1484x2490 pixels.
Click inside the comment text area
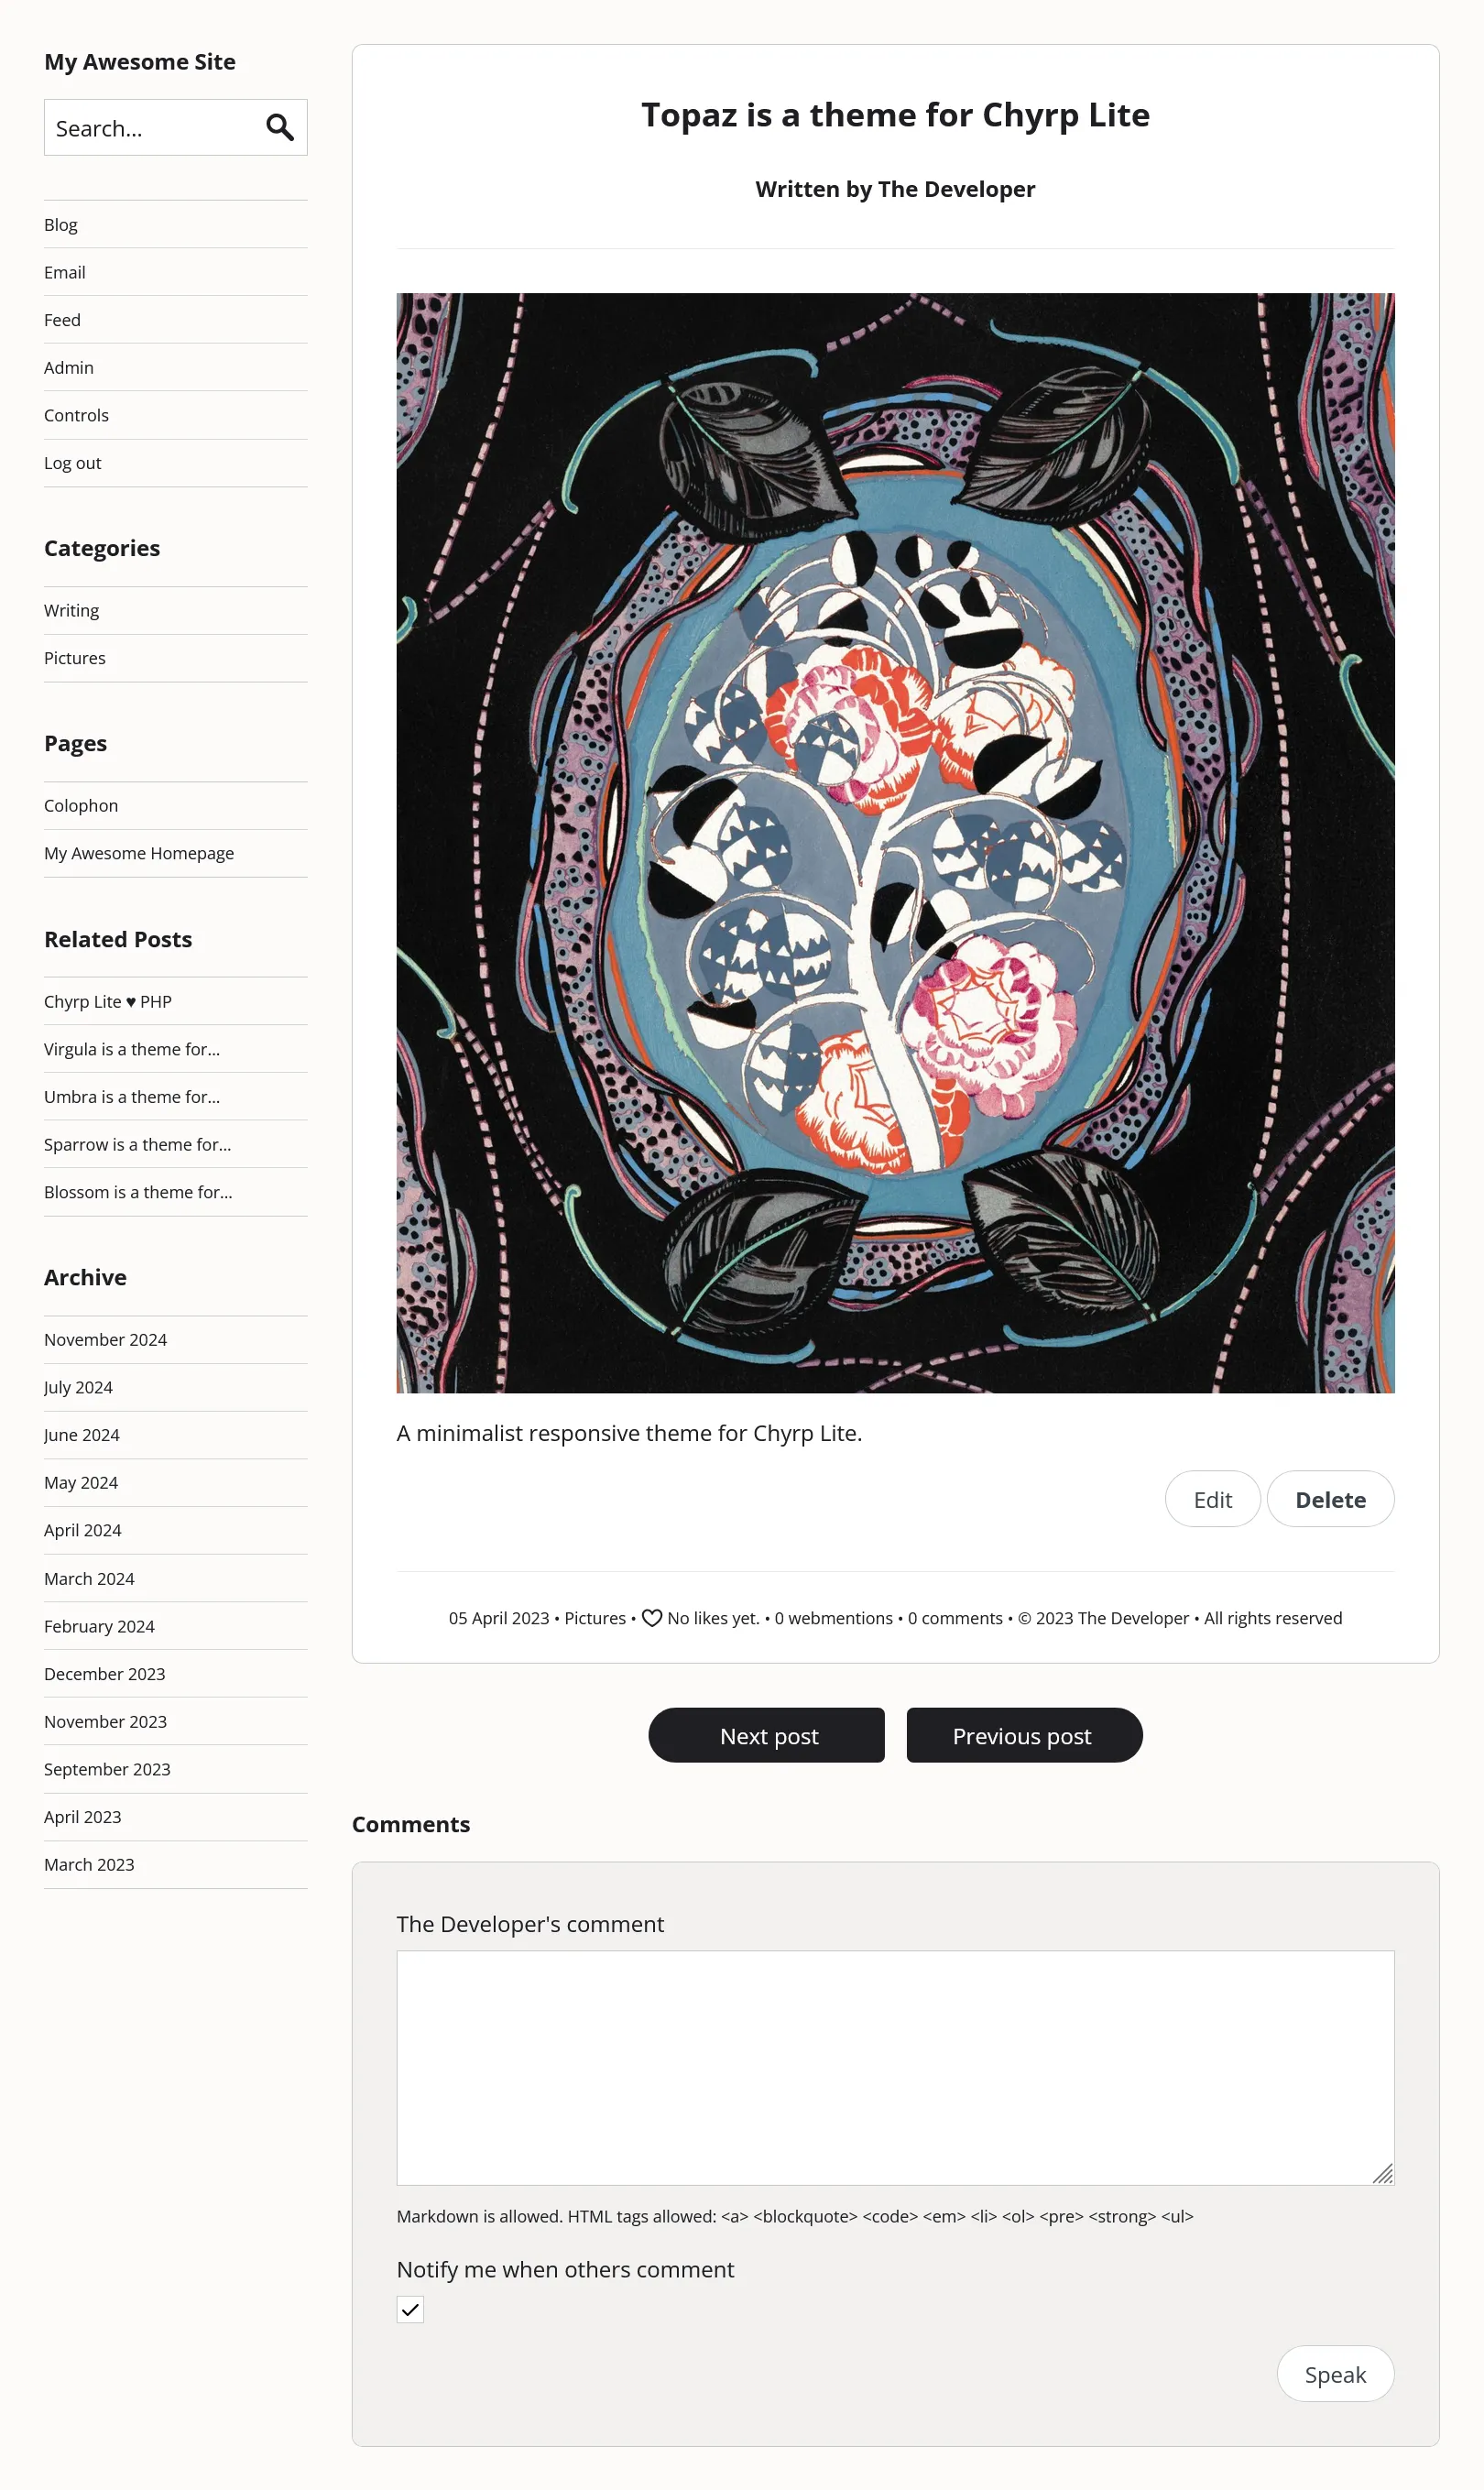[895, 2068]
